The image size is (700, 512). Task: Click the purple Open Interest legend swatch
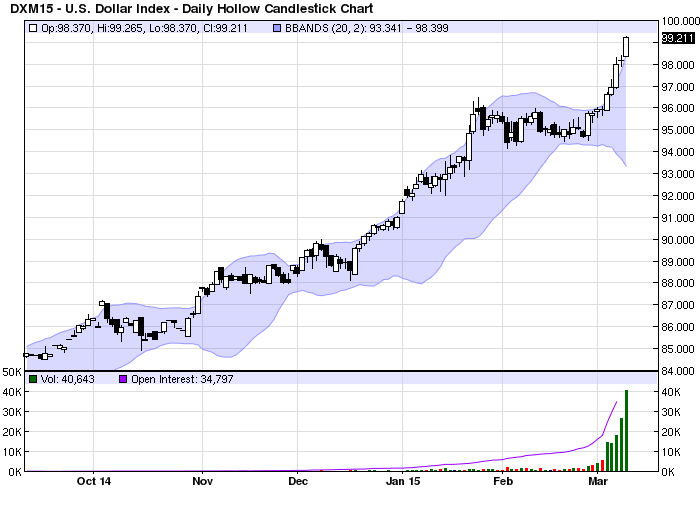(123, 379)
